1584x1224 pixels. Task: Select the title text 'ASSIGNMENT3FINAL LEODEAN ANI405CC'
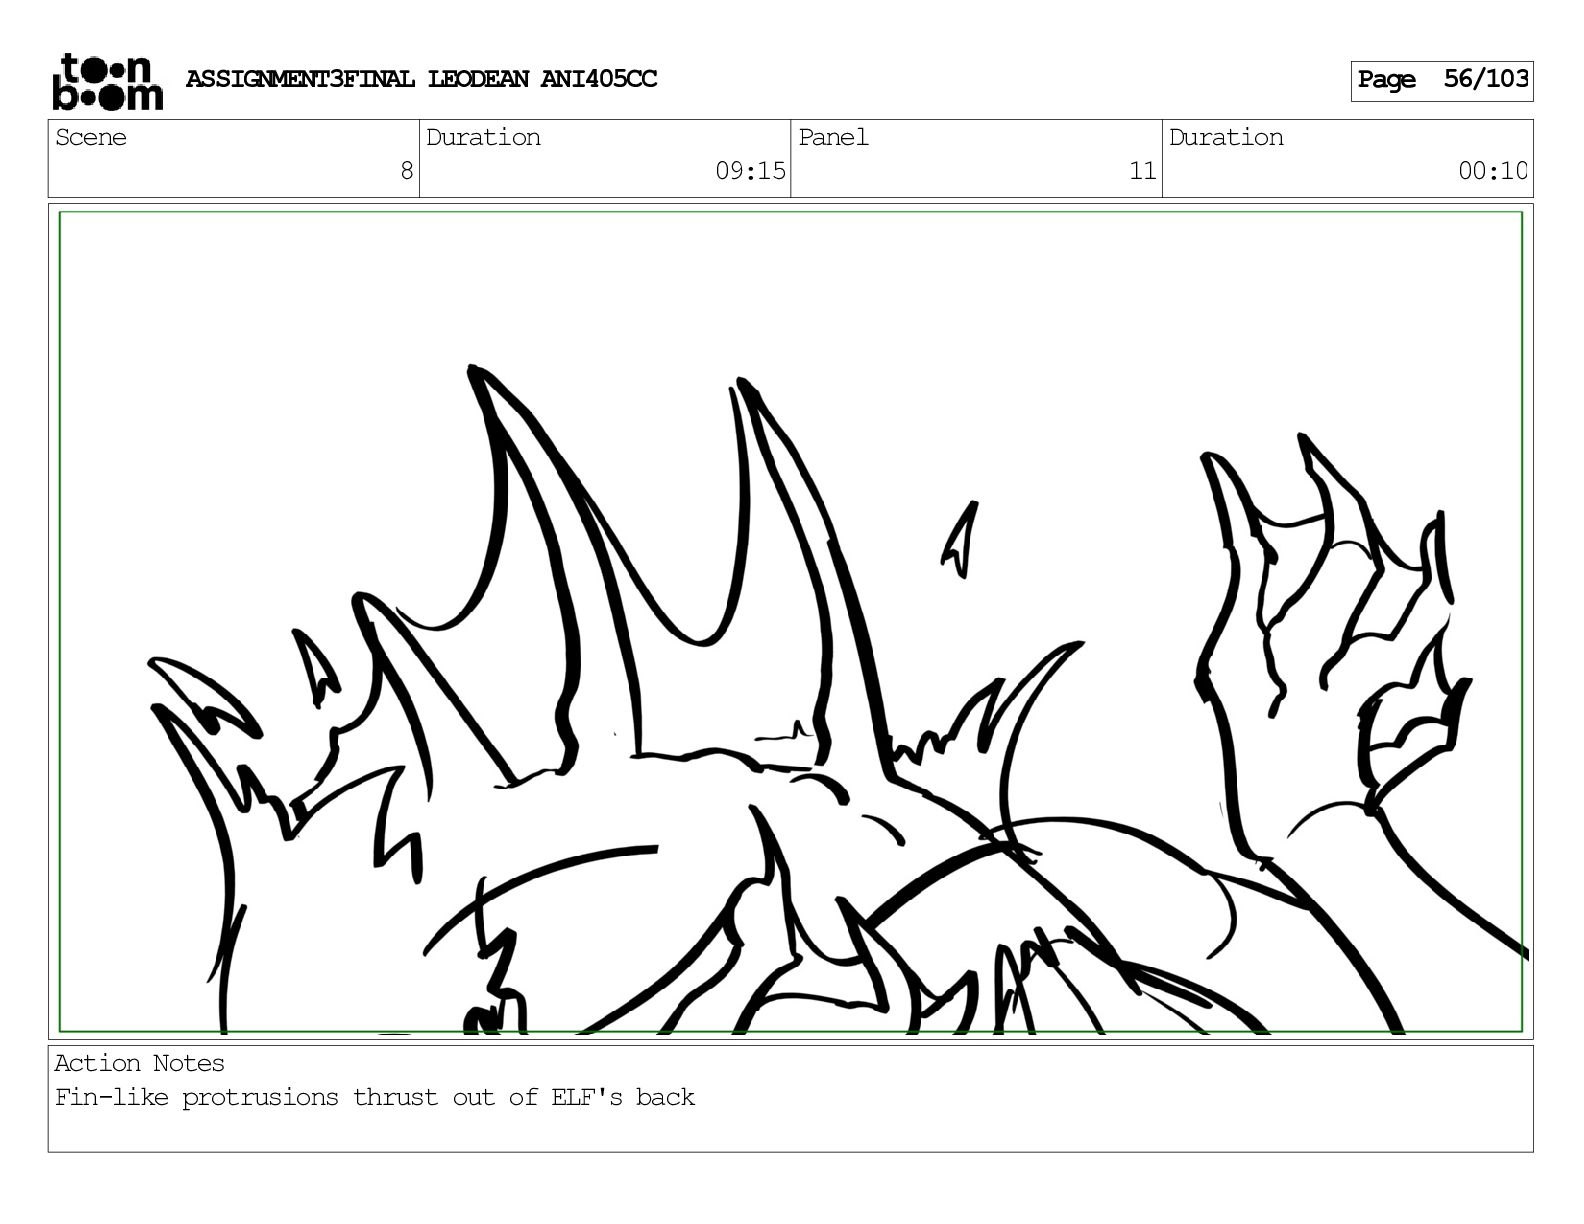coord(421,79)
